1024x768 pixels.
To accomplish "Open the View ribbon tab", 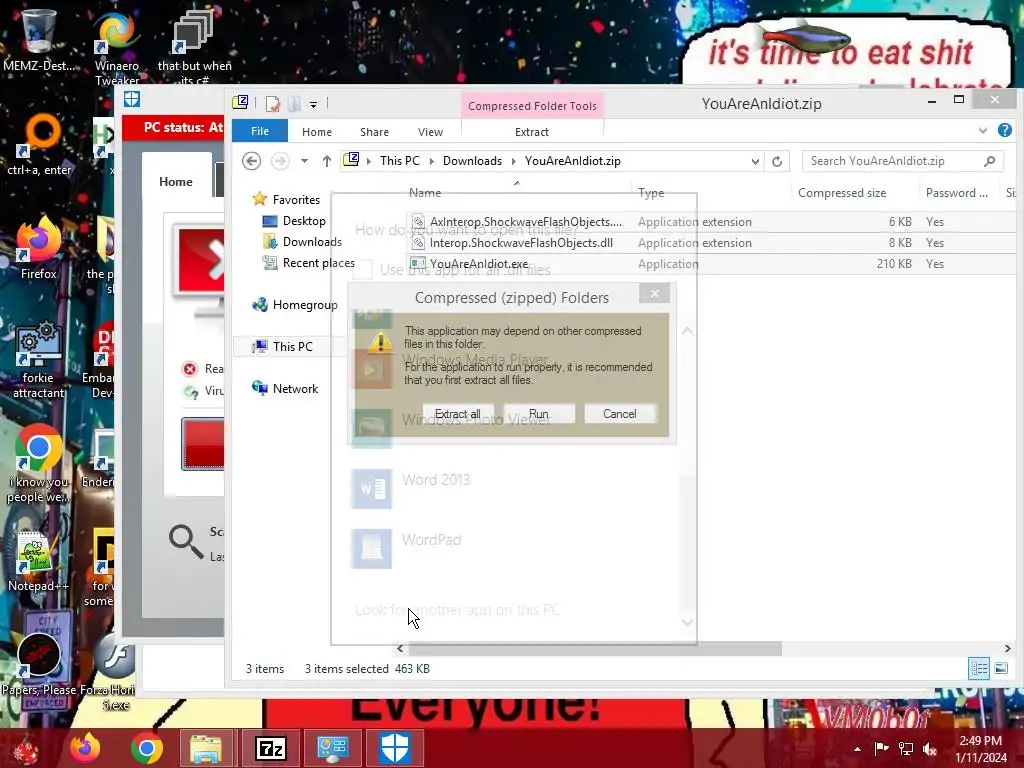I will 430,132.
